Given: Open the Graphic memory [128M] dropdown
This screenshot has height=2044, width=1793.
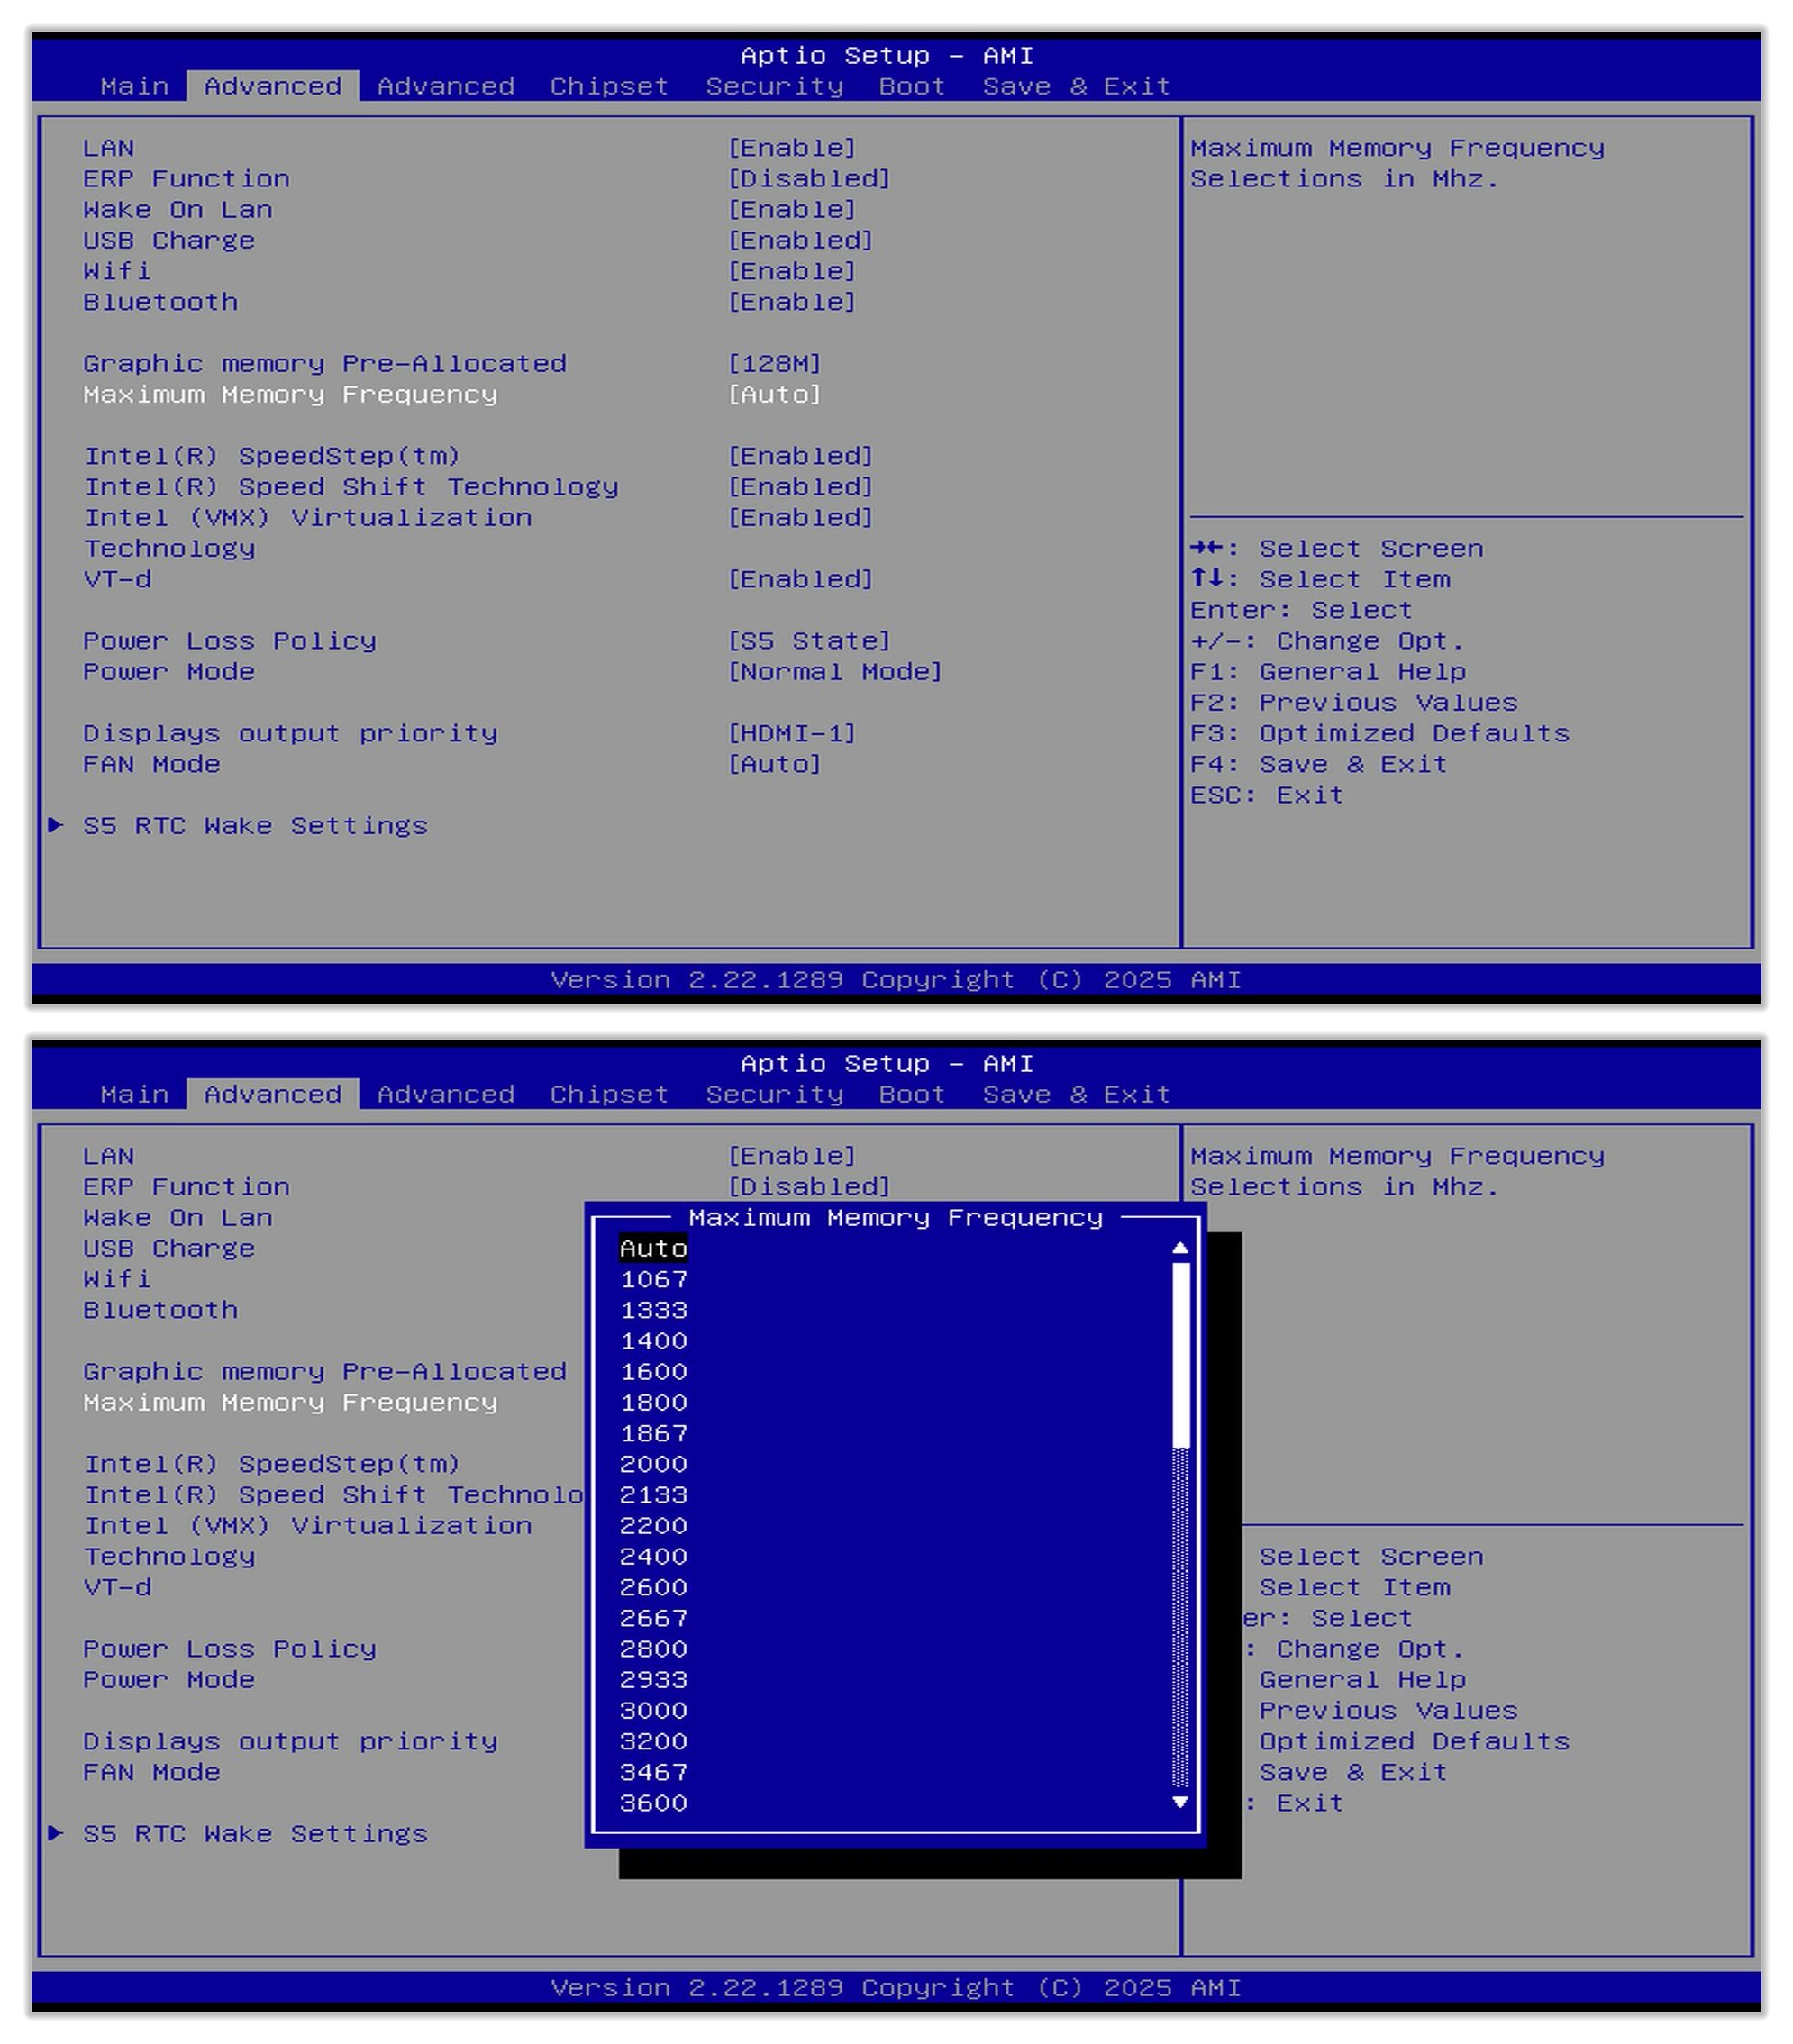Looking at the screenshot, I should click(x=773, y=363).
